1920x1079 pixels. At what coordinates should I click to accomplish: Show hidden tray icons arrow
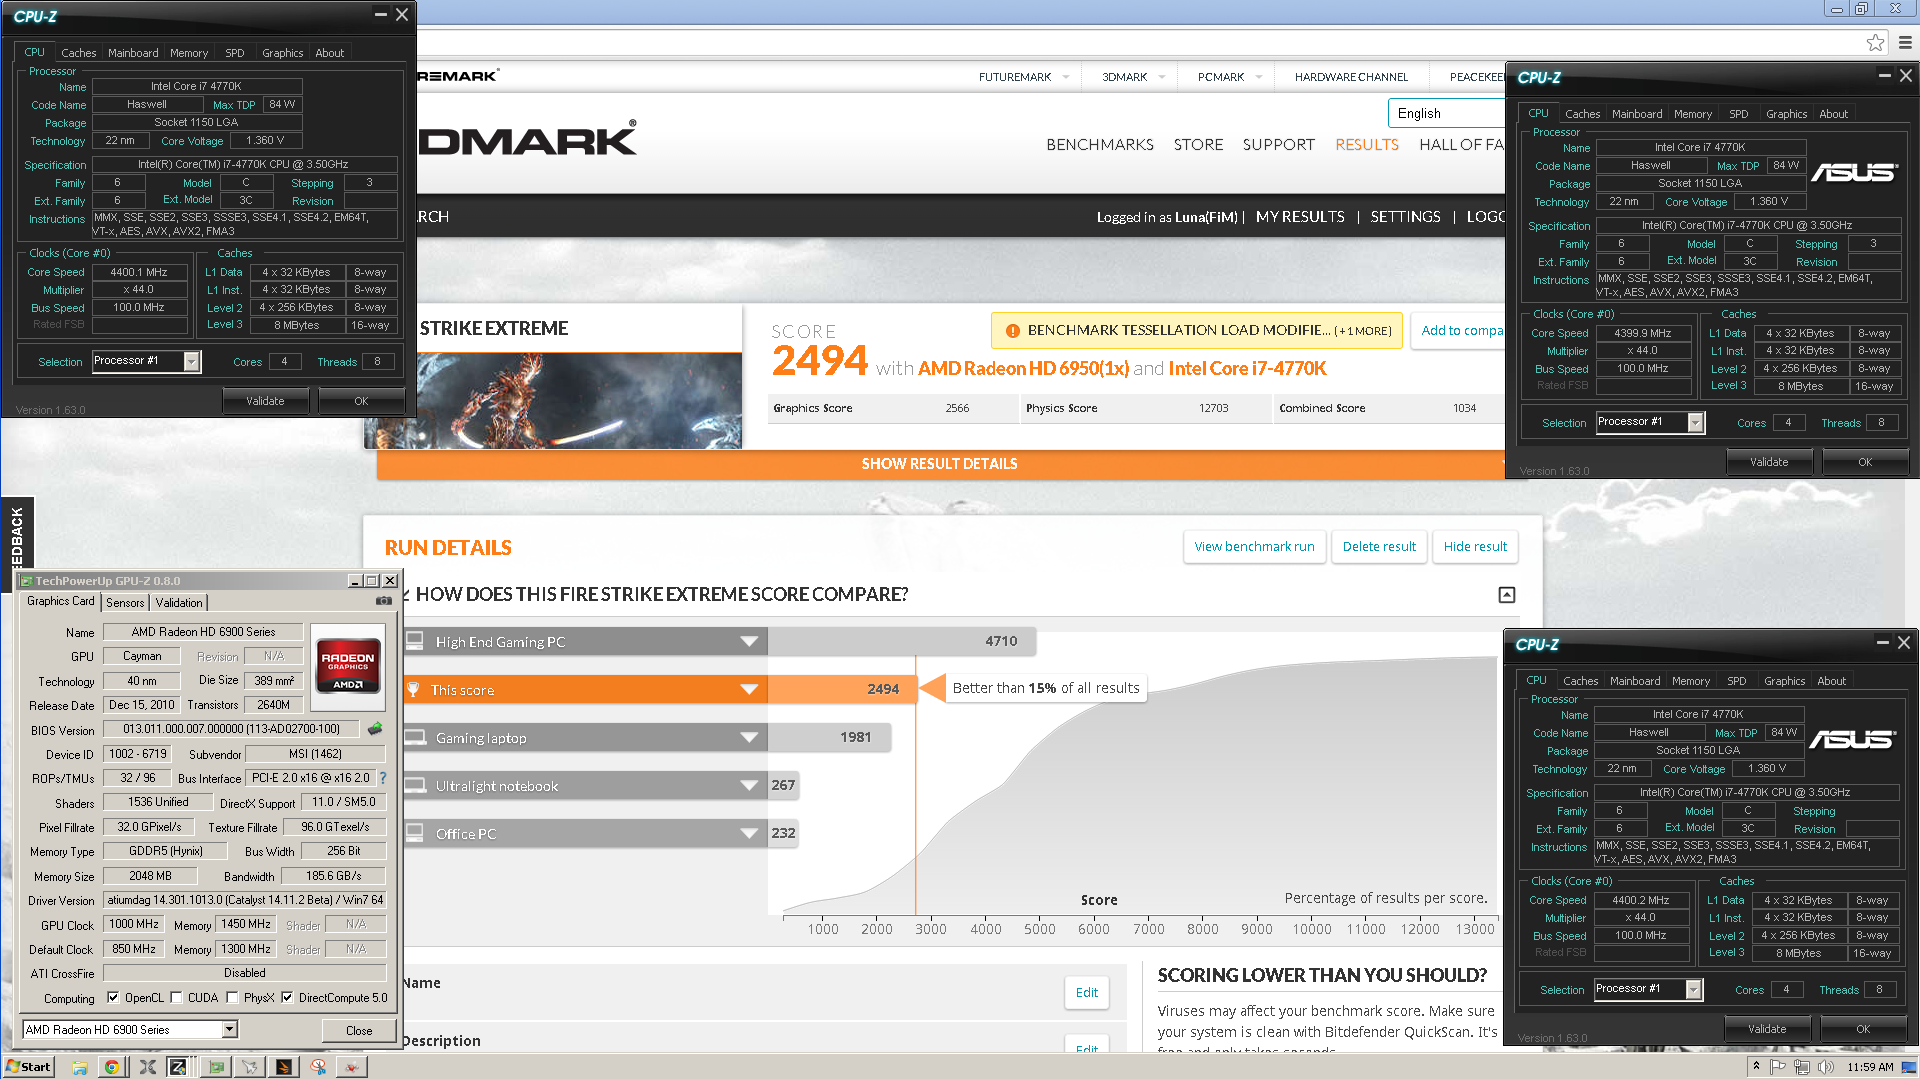(x=1756, y=1067)
